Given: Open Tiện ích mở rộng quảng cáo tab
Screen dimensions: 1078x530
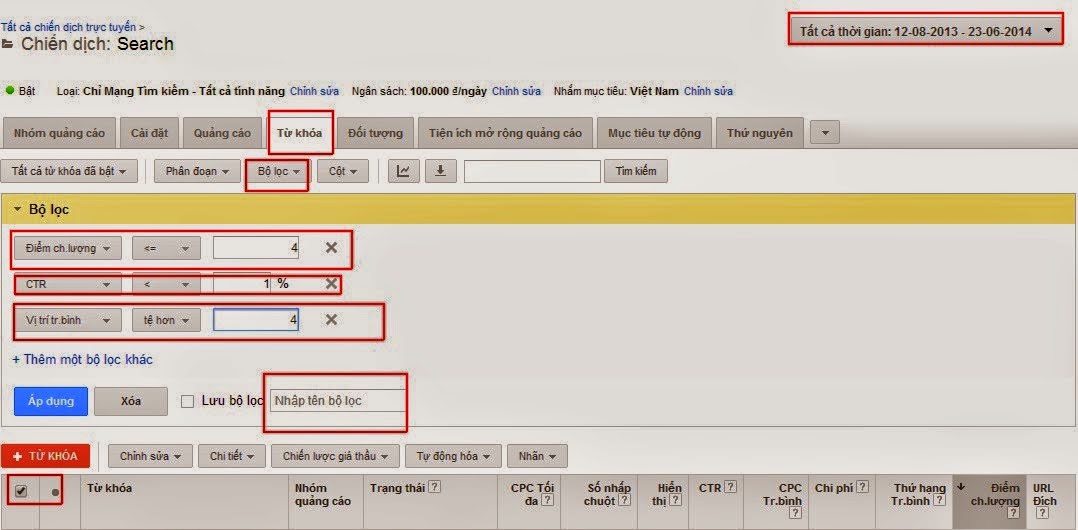Looking at the screenshot, I should (x=505, y=133).
